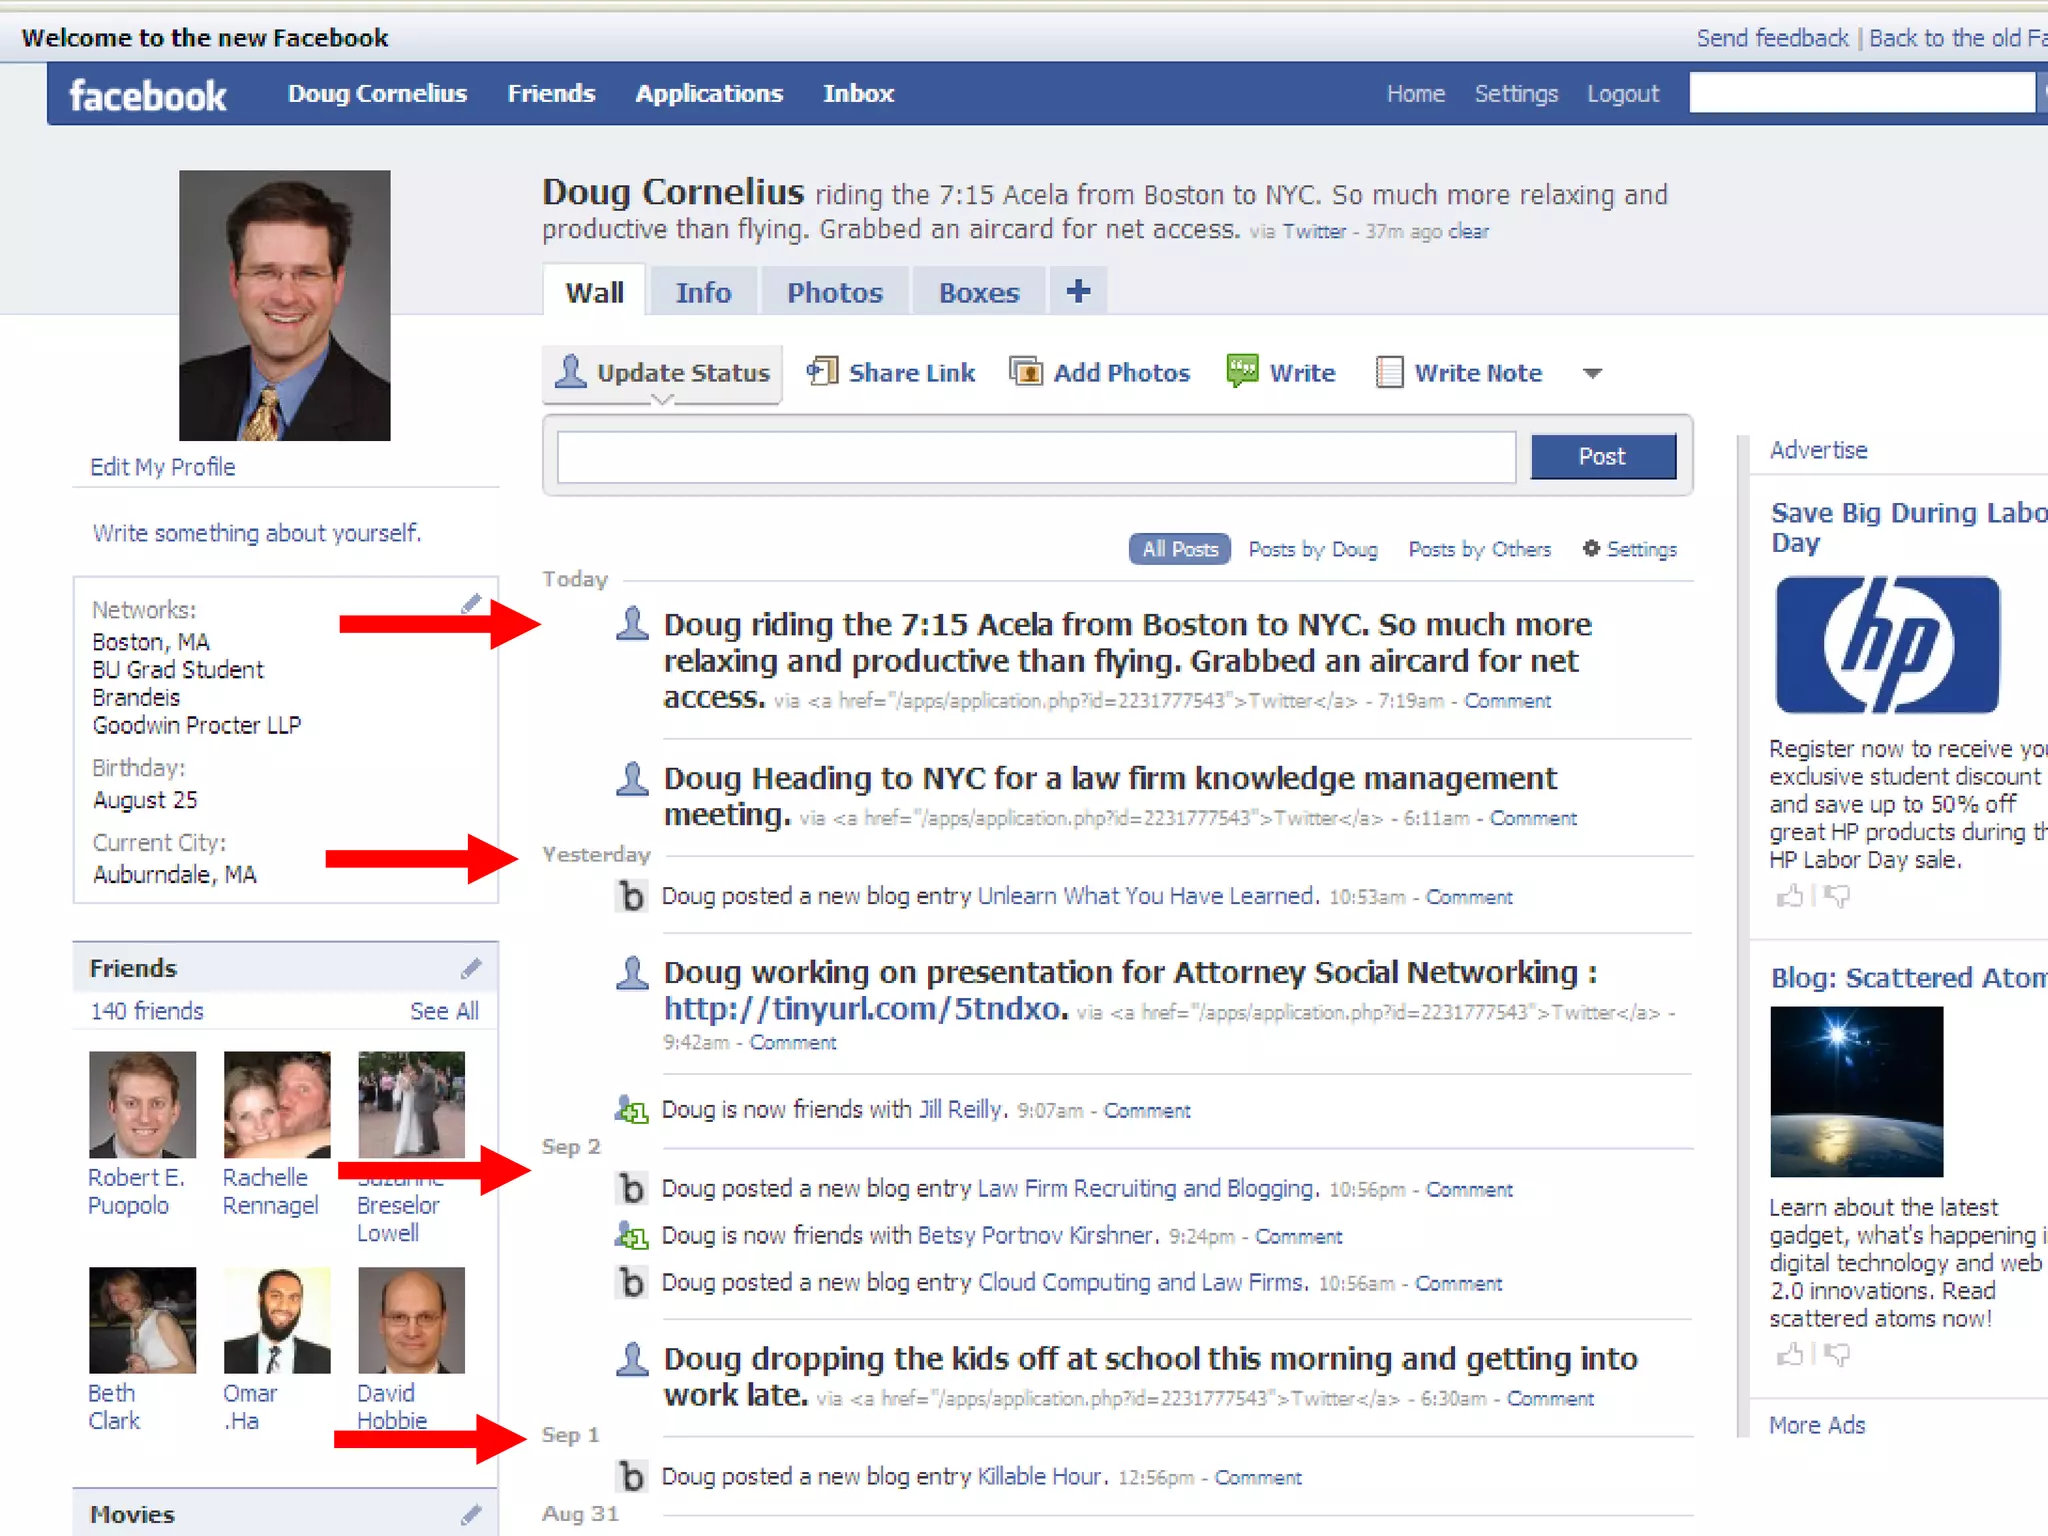The width and height of the screenshot is (2048, 1536).
Task: Click the status update text field
Action: (1035, 457)
